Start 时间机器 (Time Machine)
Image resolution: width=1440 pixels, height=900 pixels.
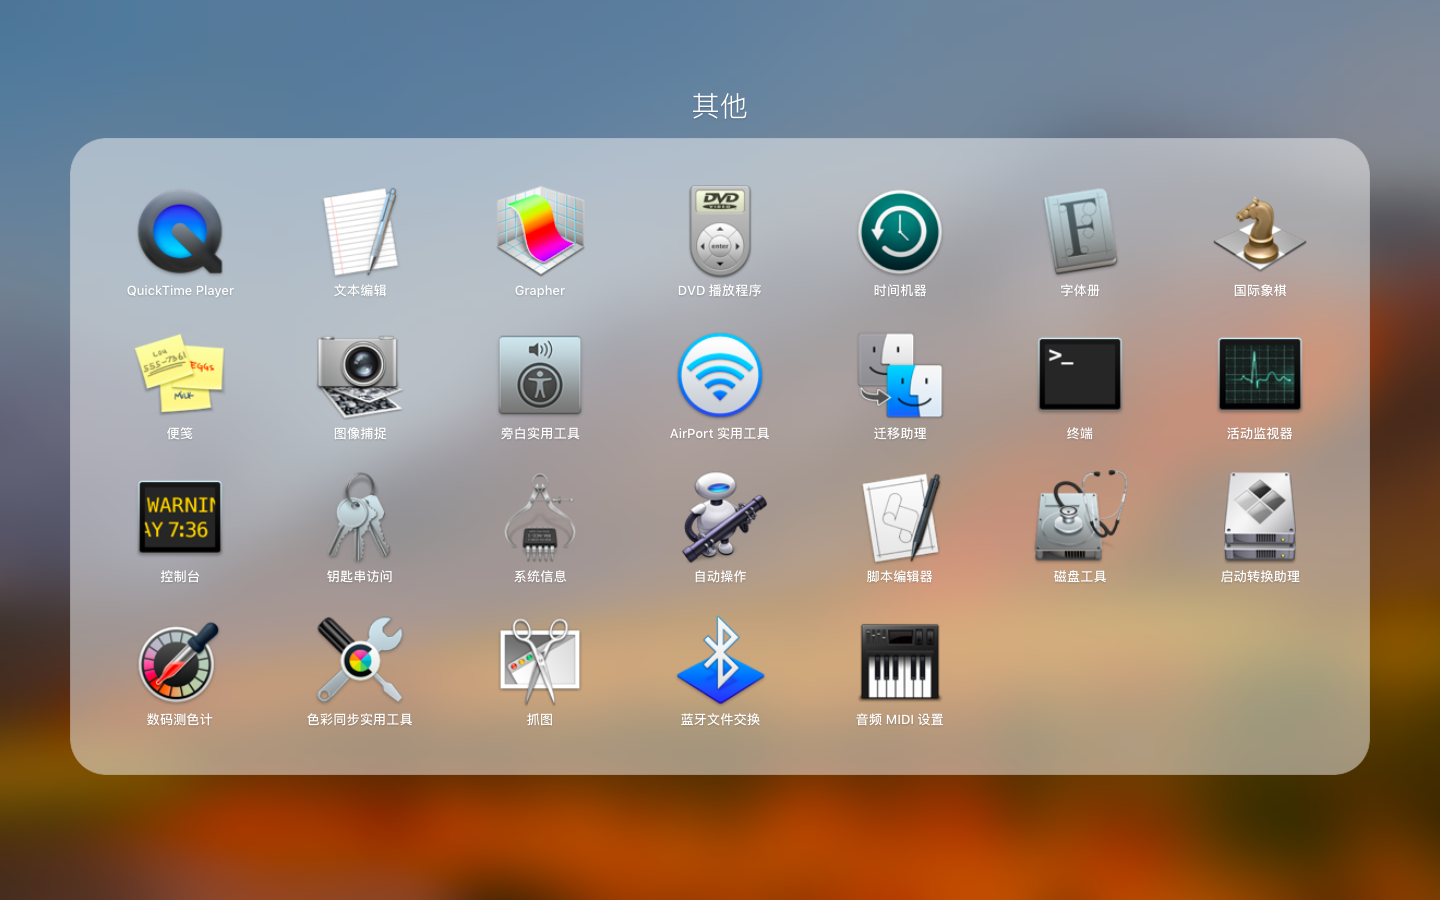click(899, 232)
